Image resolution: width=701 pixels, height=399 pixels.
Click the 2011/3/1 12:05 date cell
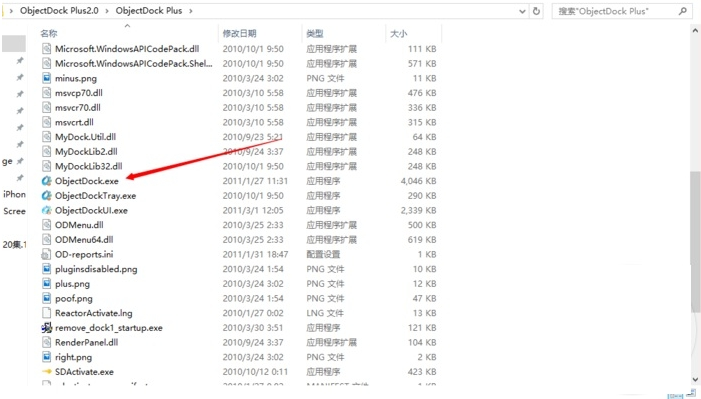click(x=253, y=210)
